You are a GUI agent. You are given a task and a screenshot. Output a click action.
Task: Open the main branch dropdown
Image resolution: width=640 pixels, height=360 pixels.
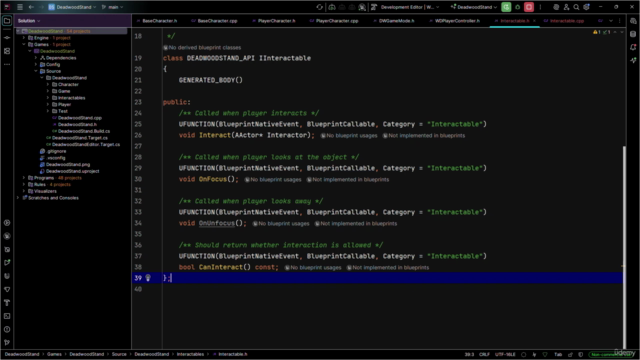point(112,7)
